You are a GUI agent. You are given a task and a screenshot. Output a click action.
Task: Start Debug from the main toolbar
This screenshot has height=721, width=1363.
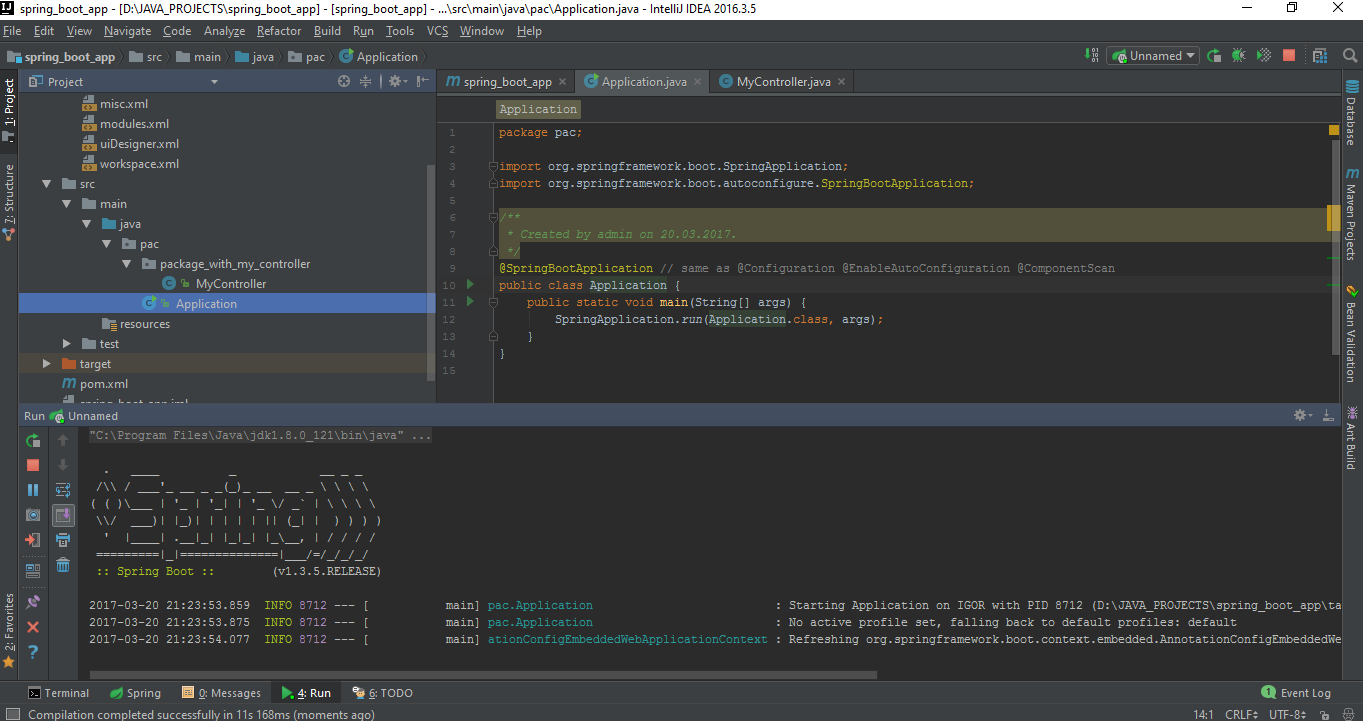tap(1238, 55)
